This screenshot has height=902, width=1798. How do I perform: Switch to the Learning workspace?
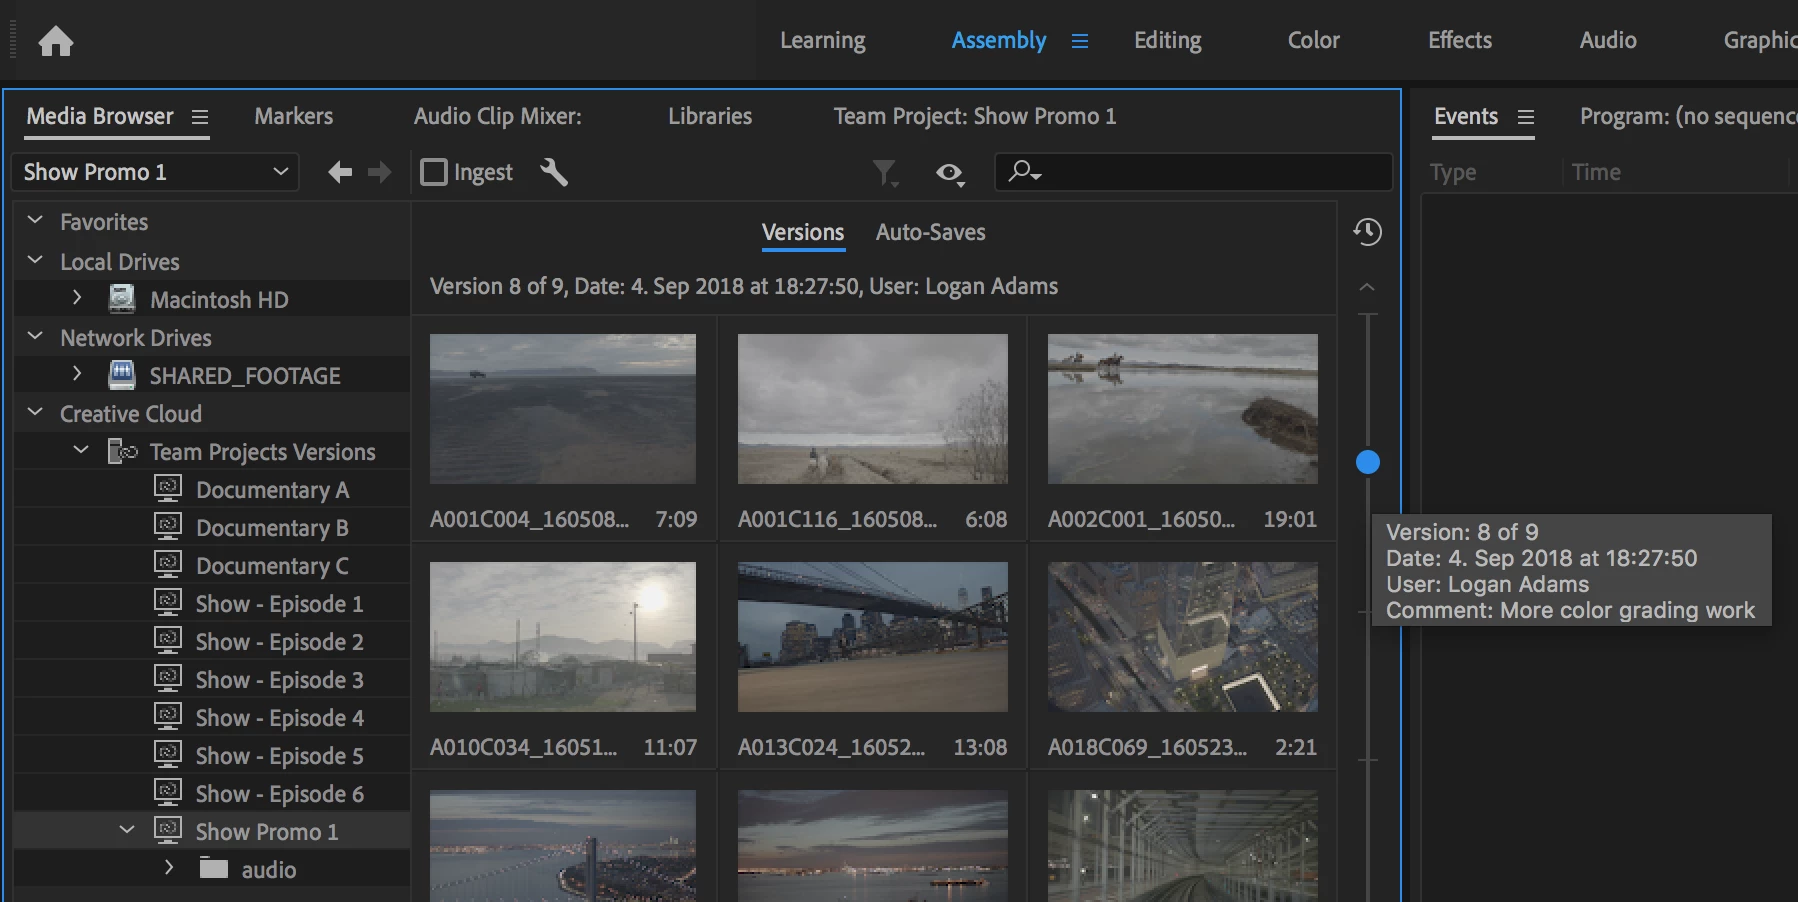pos(823,41)
